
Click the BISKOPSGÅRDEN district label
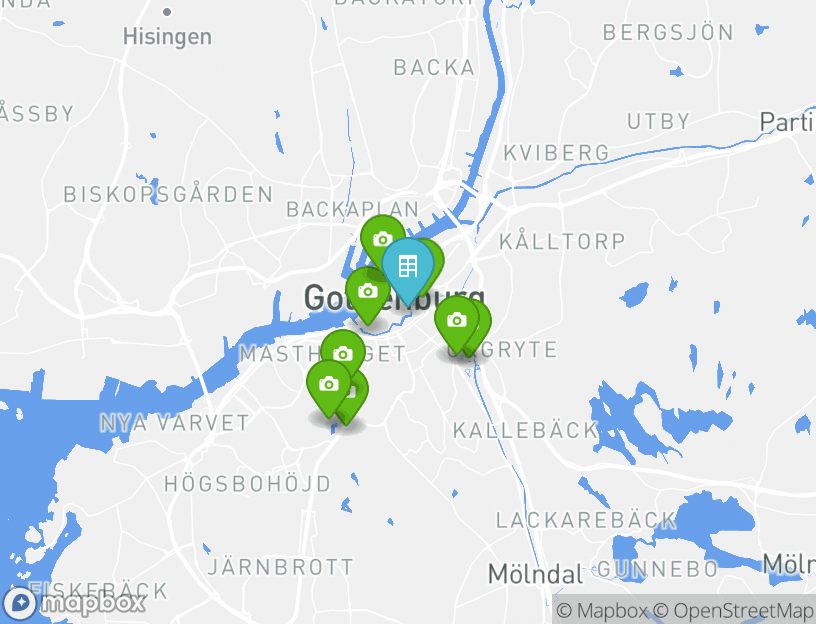tap(168, 194)
